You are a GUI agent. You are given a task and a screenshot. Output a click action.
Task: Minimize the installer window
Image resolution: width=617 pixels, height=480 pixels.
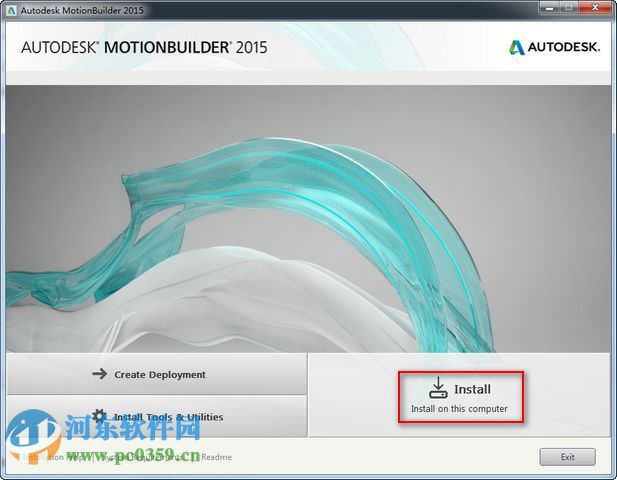point(549,7)
